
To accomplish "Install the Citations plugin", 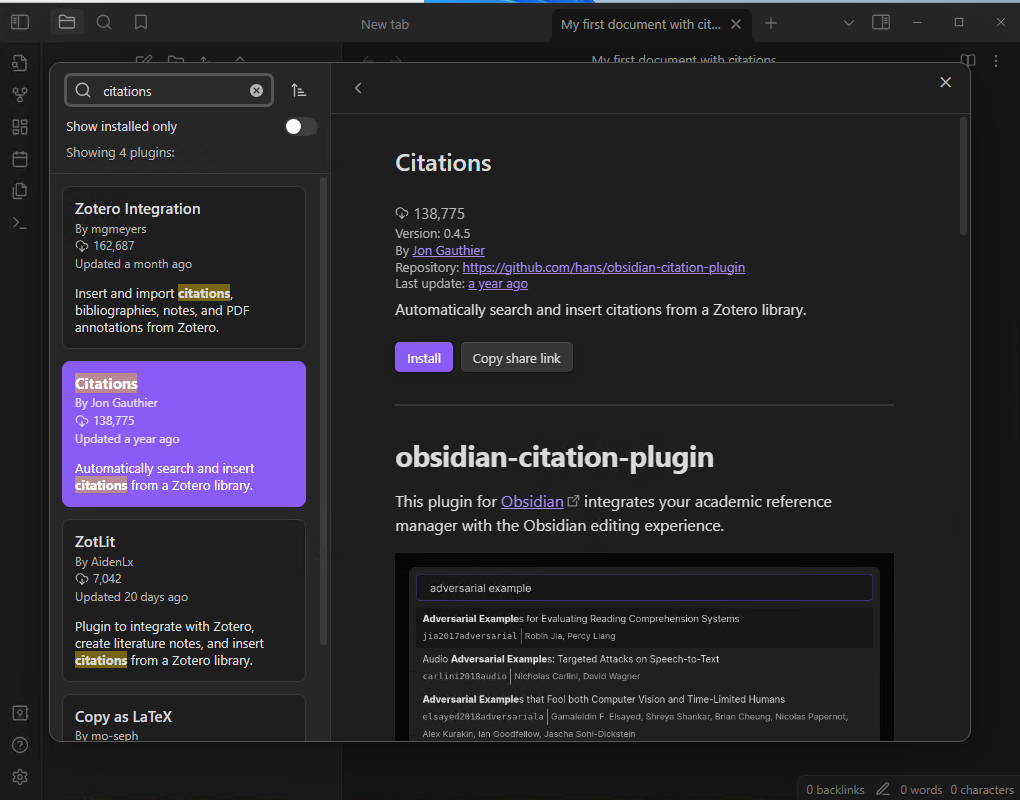I will pos(423,358).
